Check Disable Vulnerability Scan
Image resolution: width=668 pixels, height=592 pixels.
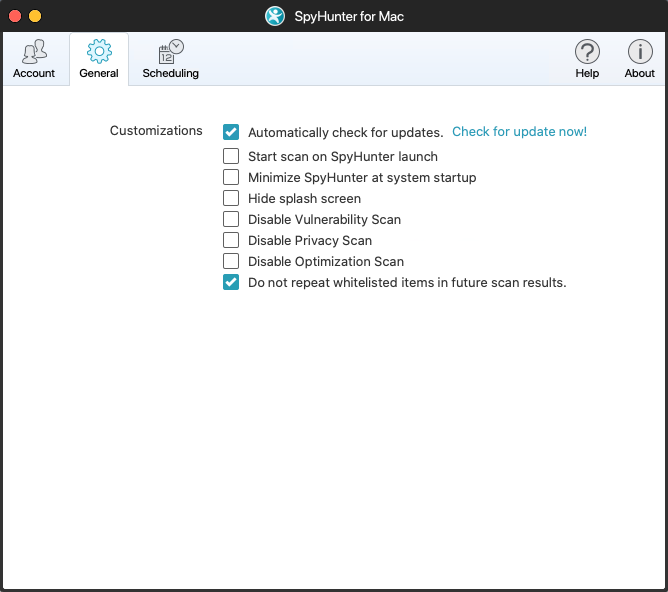pyautogui.click(x=231, y=219)
